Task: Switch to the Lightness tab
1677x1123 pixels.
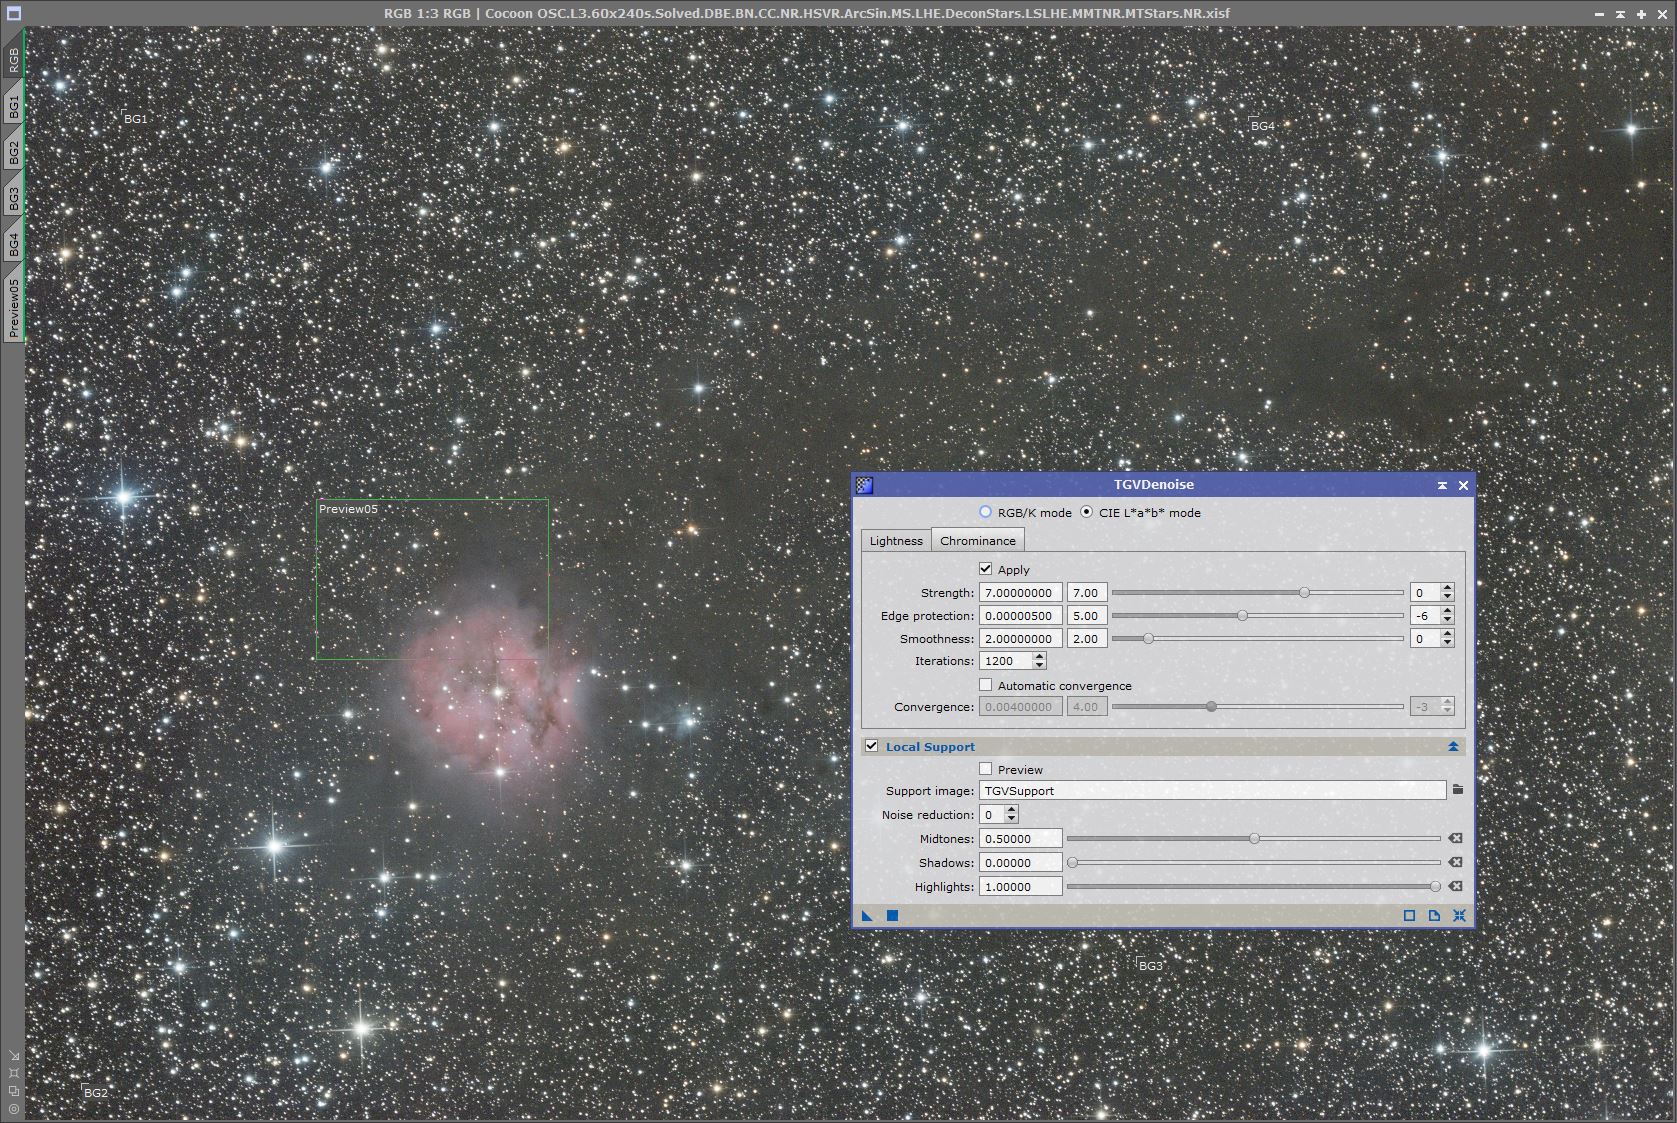Action: 895,540
